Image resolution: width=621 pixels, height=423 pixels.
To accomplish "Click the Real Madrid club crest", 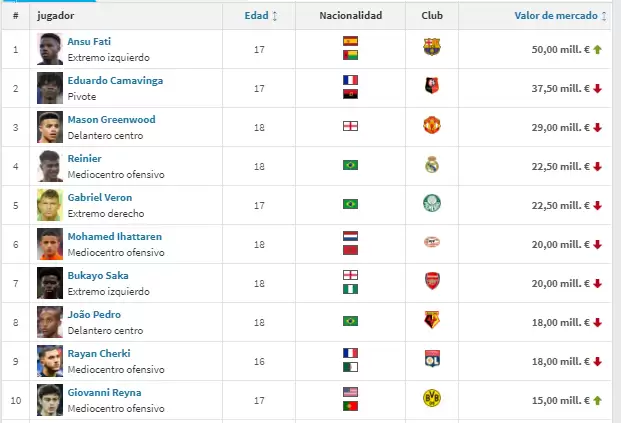I will pyautogui.click(x=432, y=165).
